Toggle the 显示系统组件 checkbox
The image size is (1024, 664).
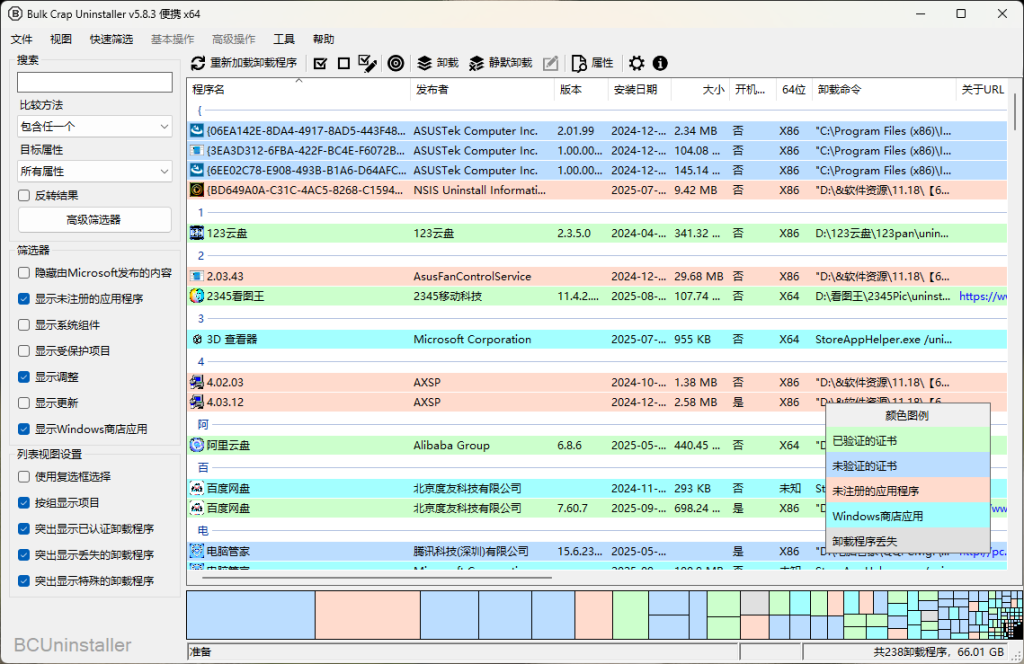24,325
